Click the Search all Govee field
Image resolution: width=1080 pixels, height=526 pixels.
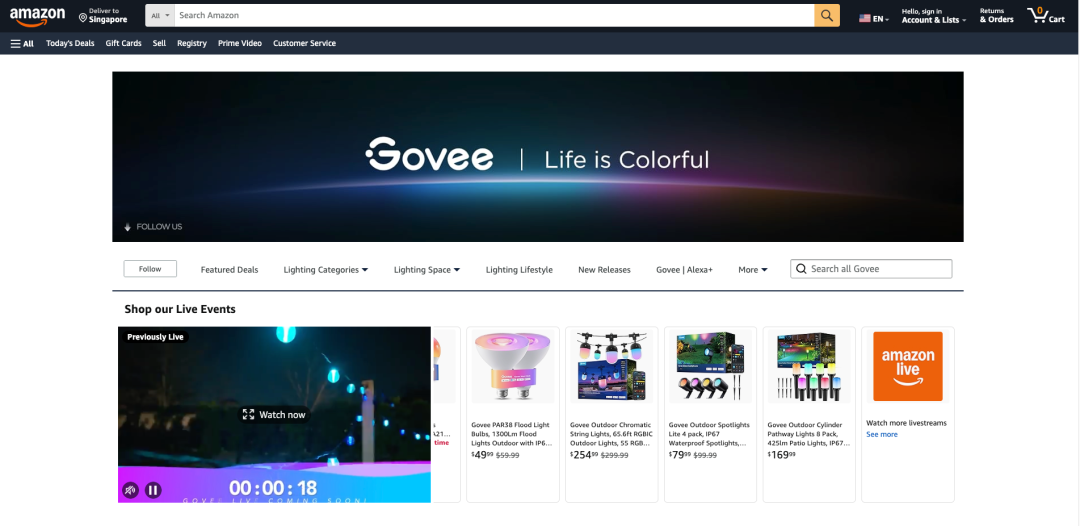871,269
